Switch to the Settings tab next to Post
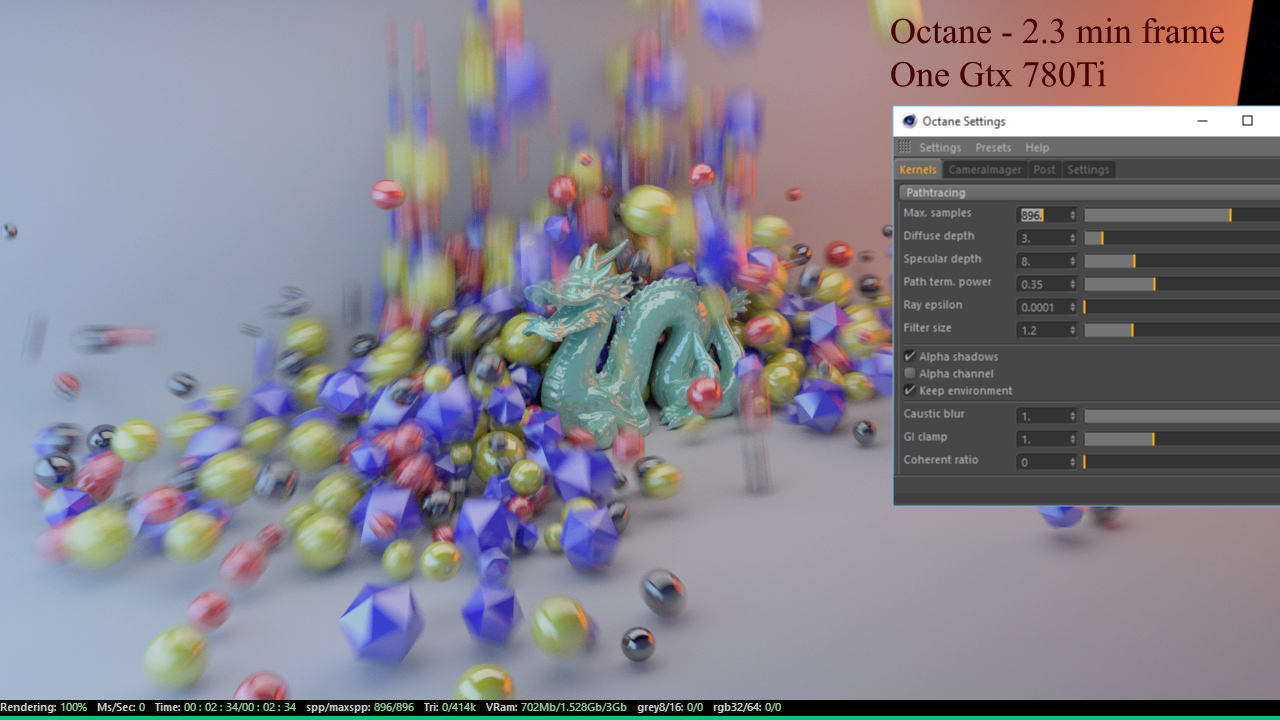The width and height of the screenshot is (1280, 720). coord(1088,170)
